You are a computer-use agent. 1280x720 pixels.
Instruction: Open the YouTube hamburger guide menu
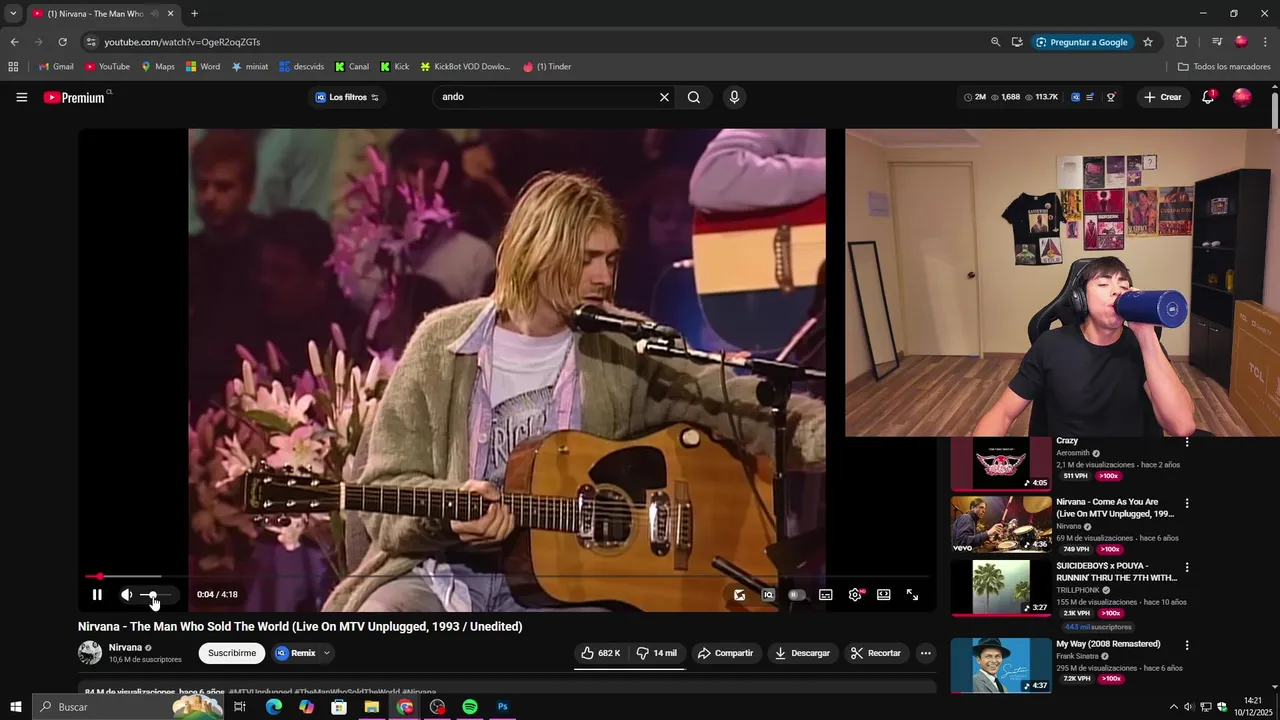pyautogui.click(x=21, y=97)
